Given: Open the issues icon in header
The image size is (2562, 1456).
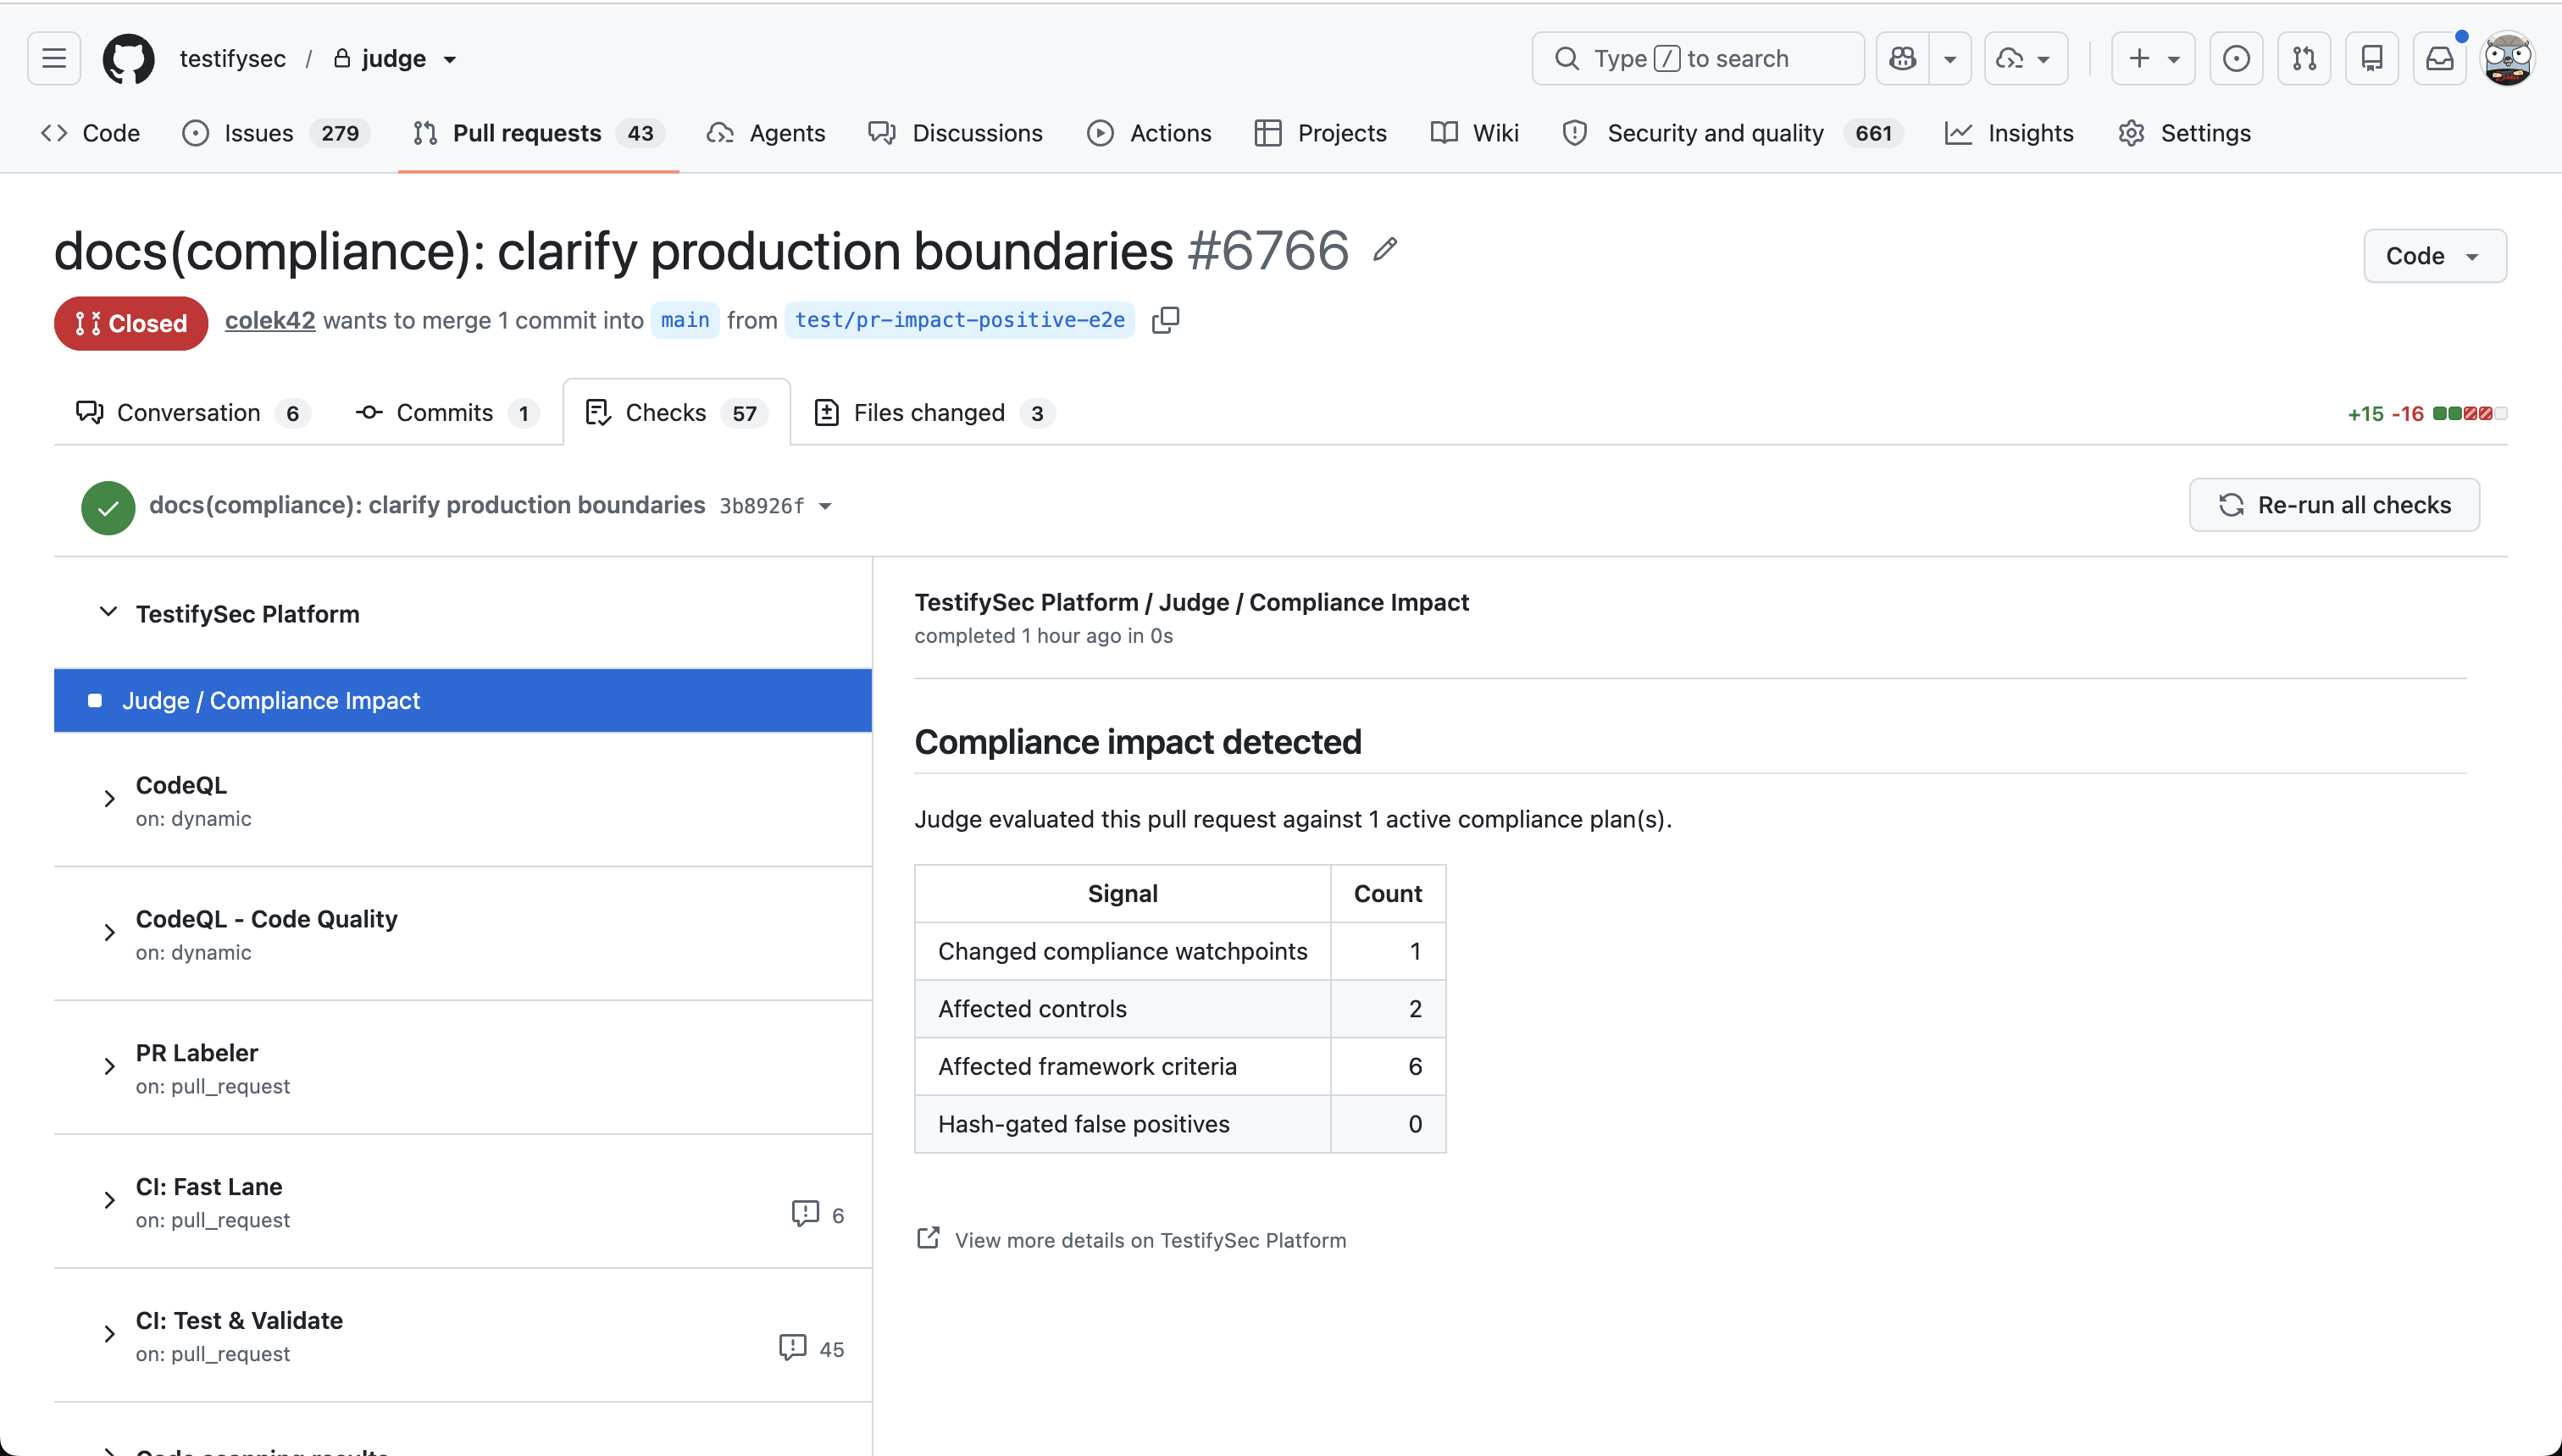Looking at the screenshot, I should tap(2236, 58).
